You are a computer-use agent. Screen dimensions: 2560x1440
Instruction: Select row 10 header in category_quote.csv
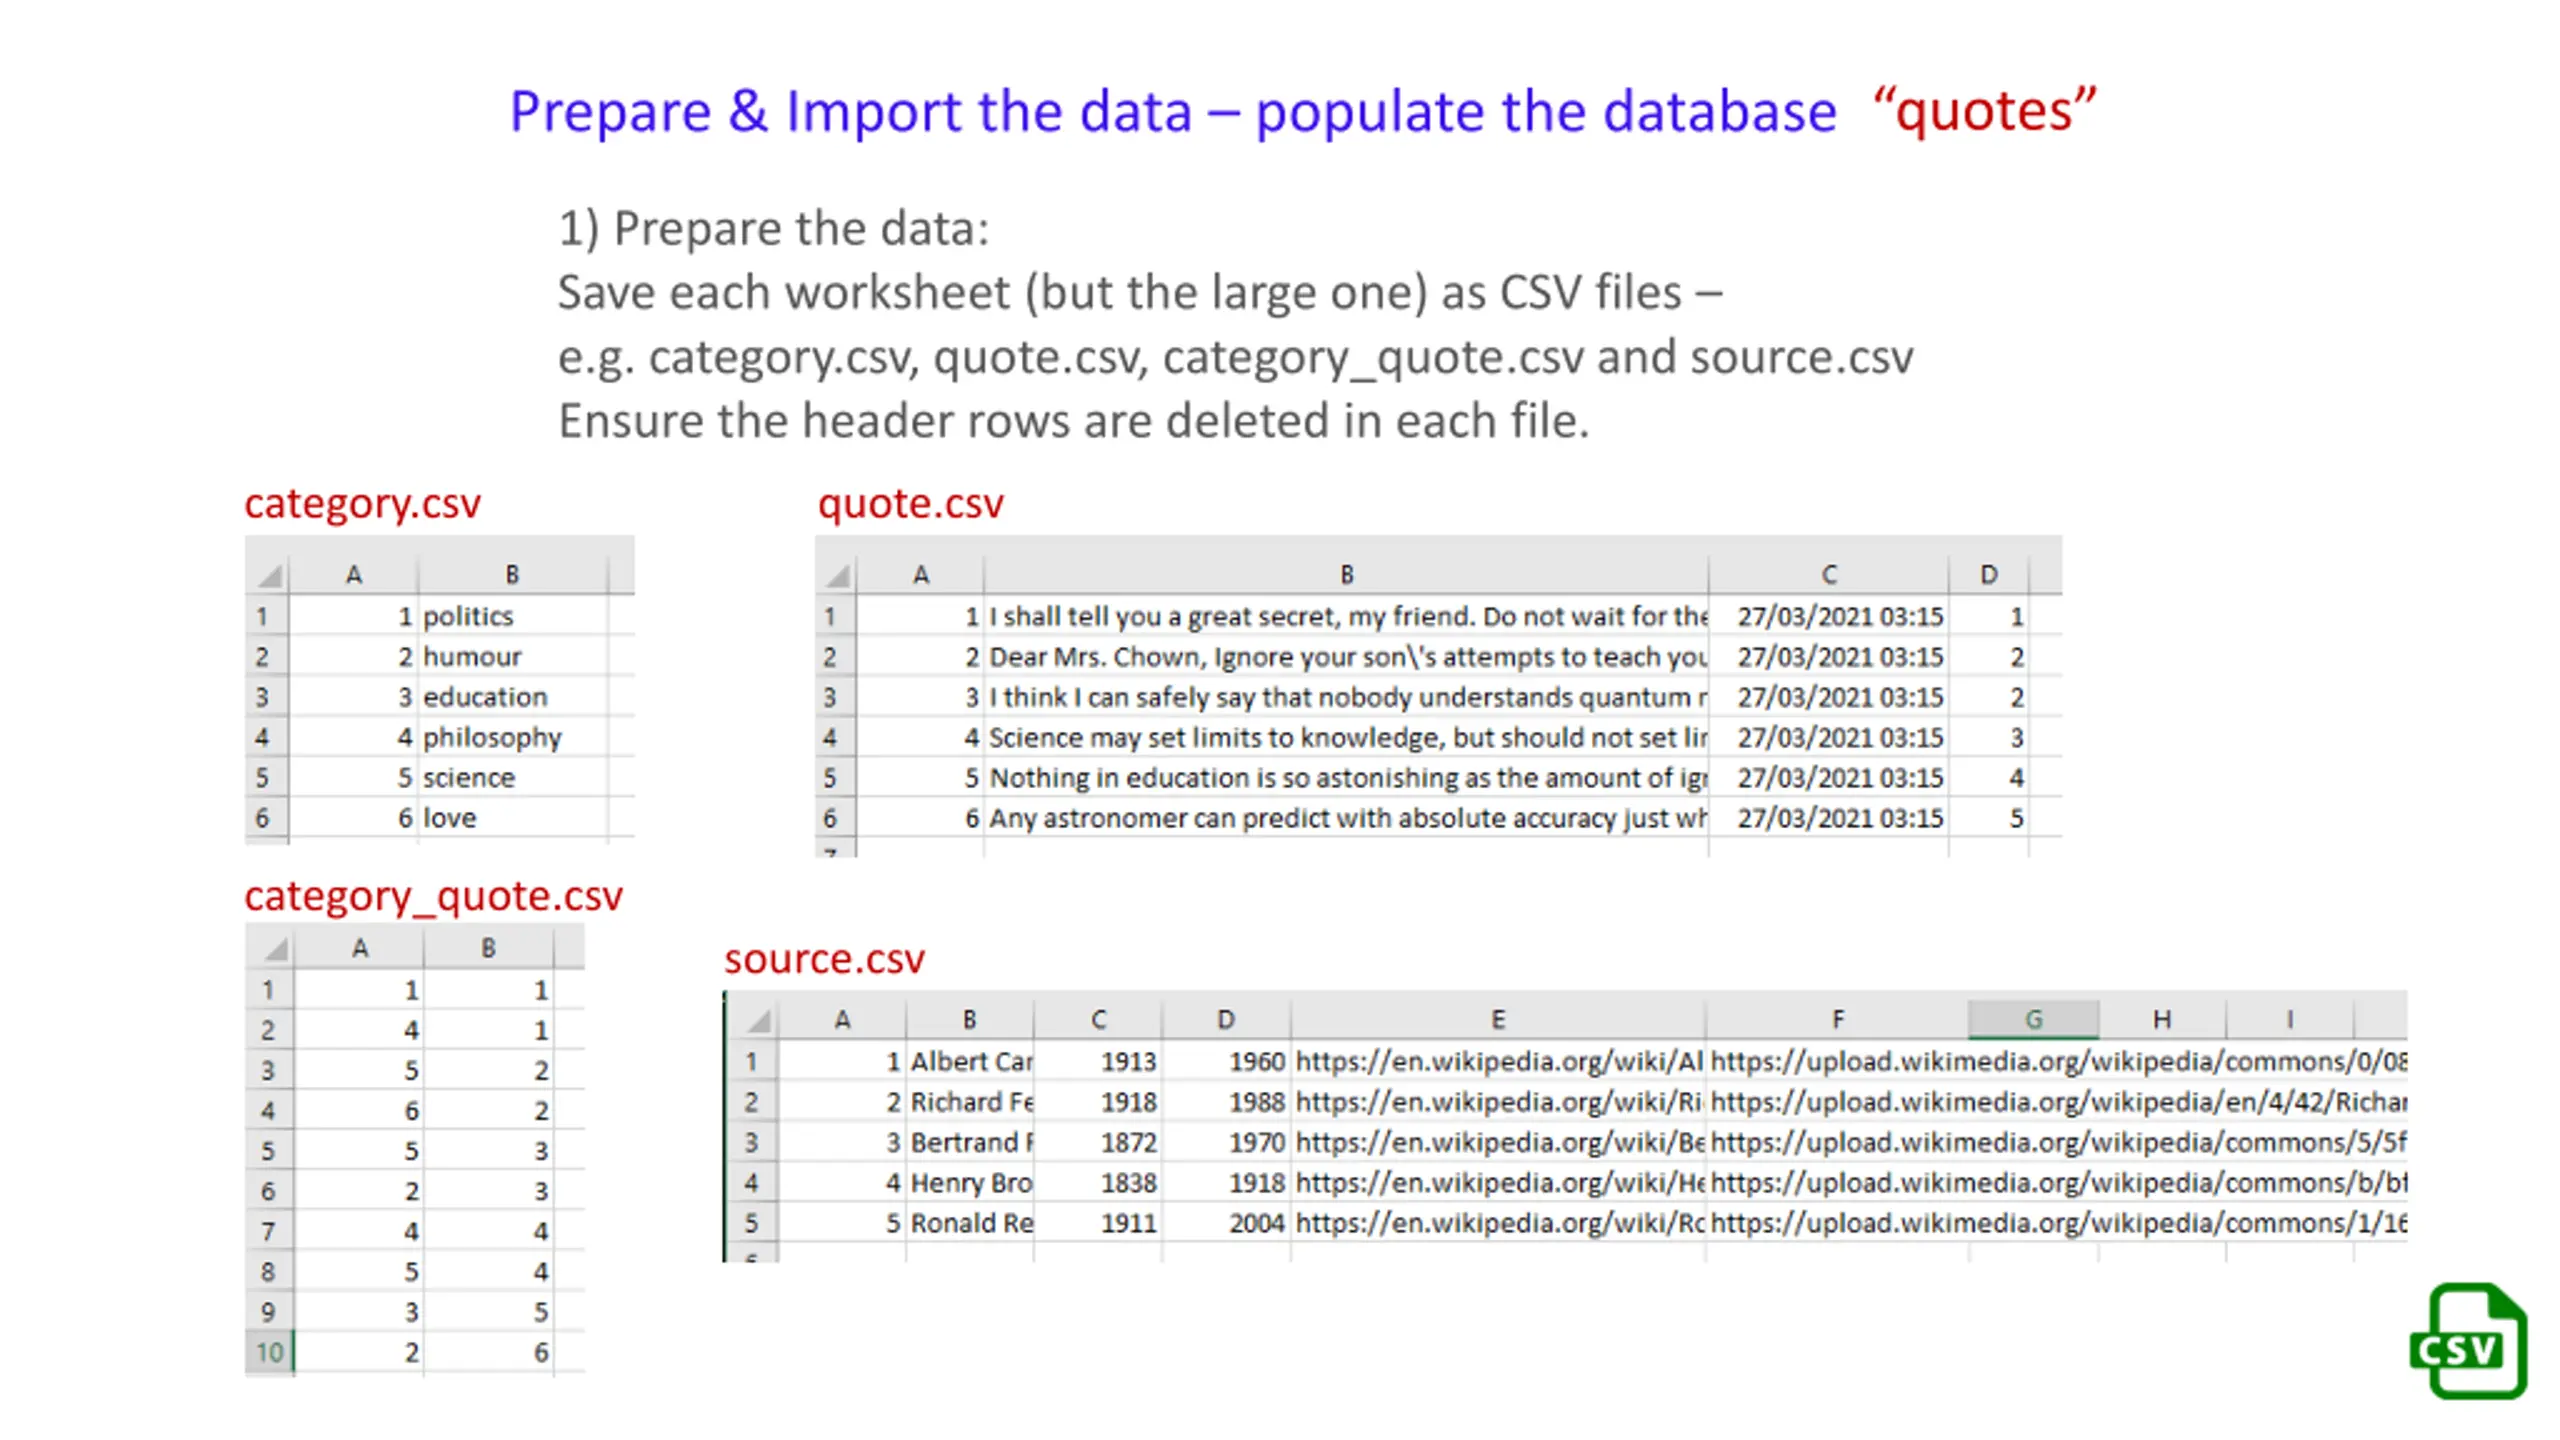click(x=269, y=1352)
